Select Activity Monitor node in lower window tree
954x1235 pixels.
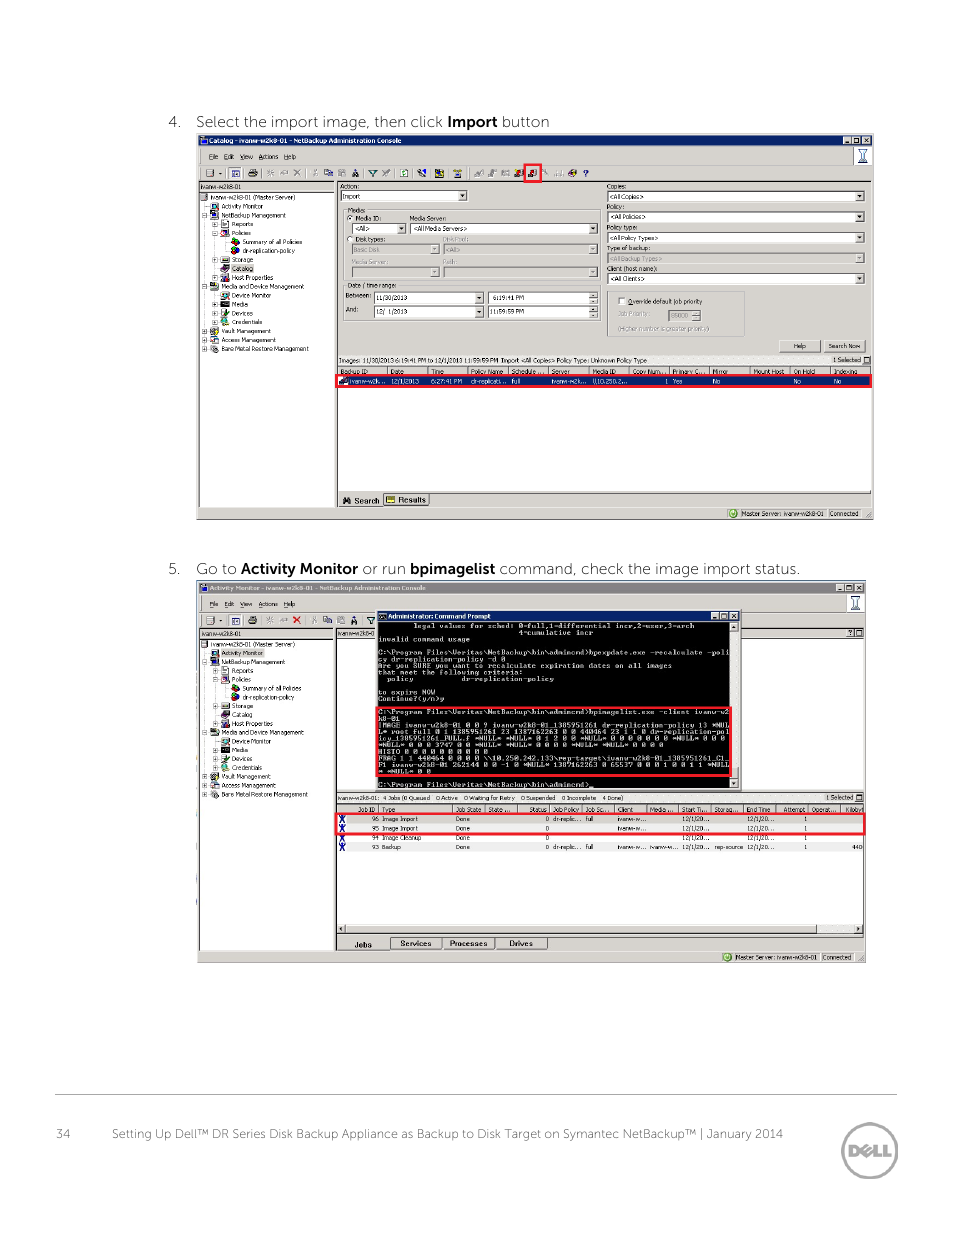coord(242,653)
